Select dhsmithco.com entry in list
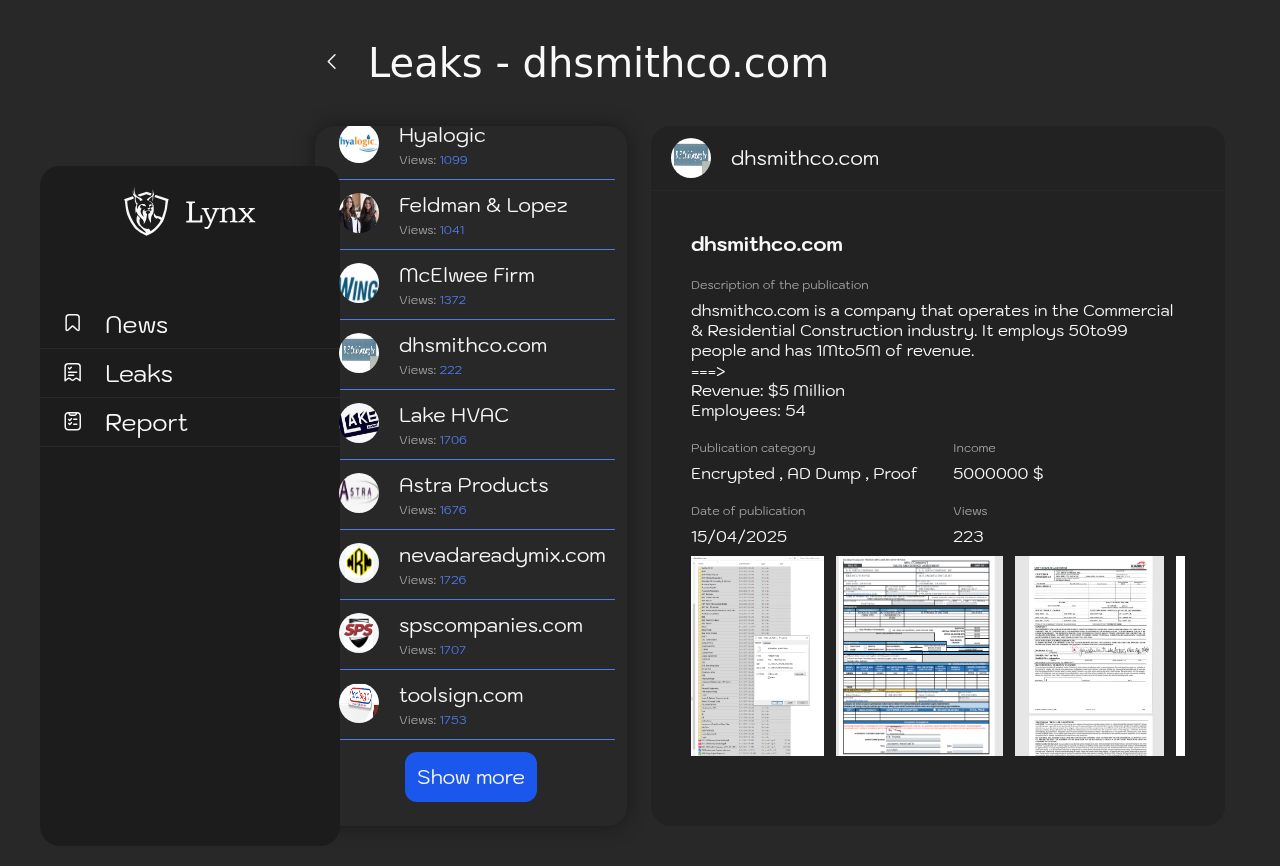 (x=477, y=355)
